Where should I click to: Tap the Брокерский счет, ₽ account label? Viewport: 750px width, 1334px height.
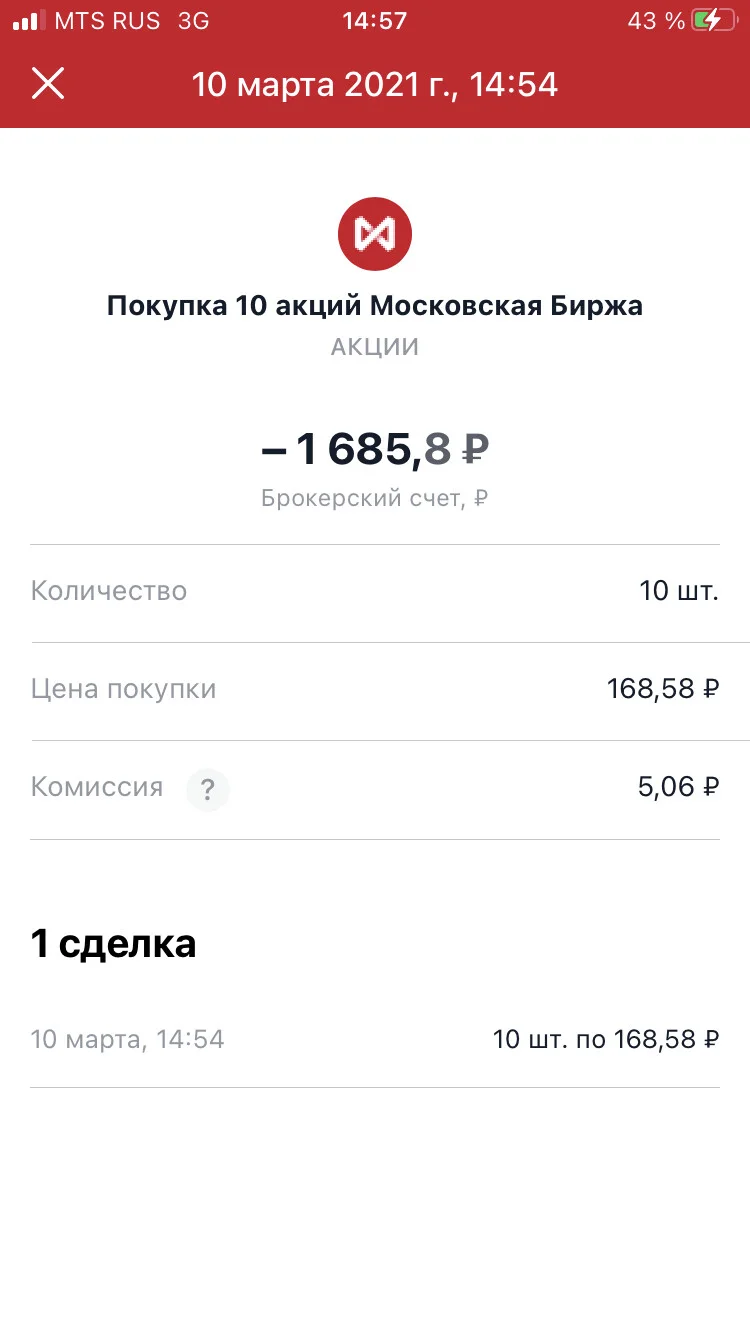point(375,498)
